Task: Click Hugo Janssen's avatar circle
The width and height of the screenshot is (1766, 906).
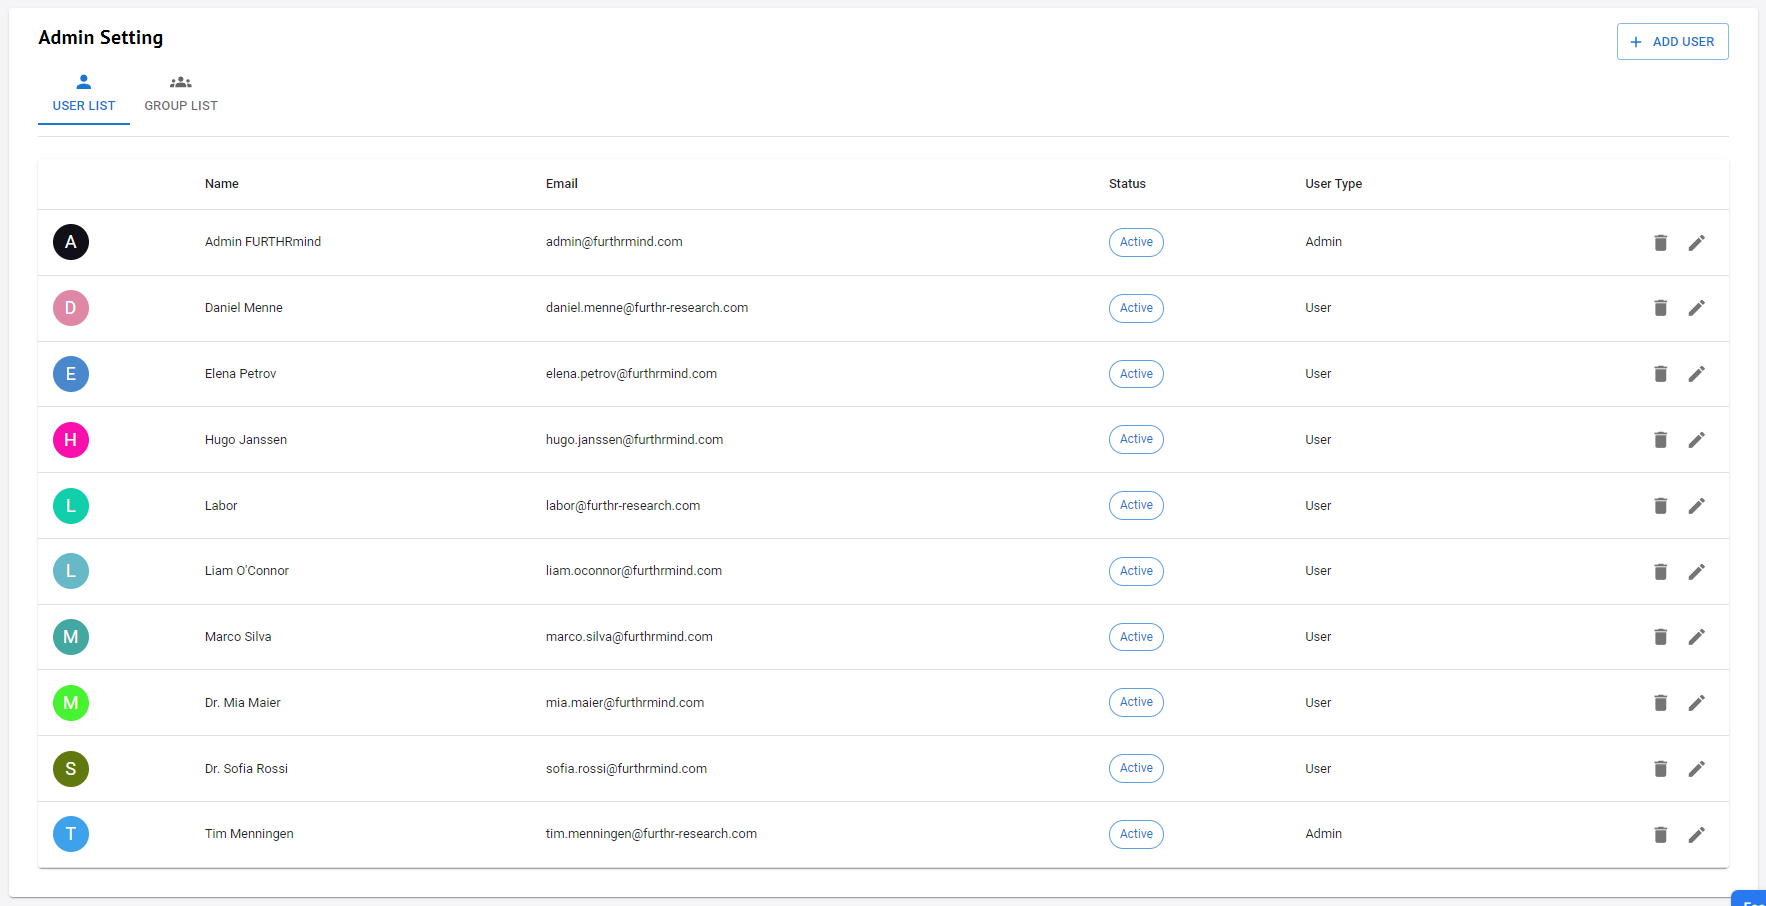Action: click(71, 439)
